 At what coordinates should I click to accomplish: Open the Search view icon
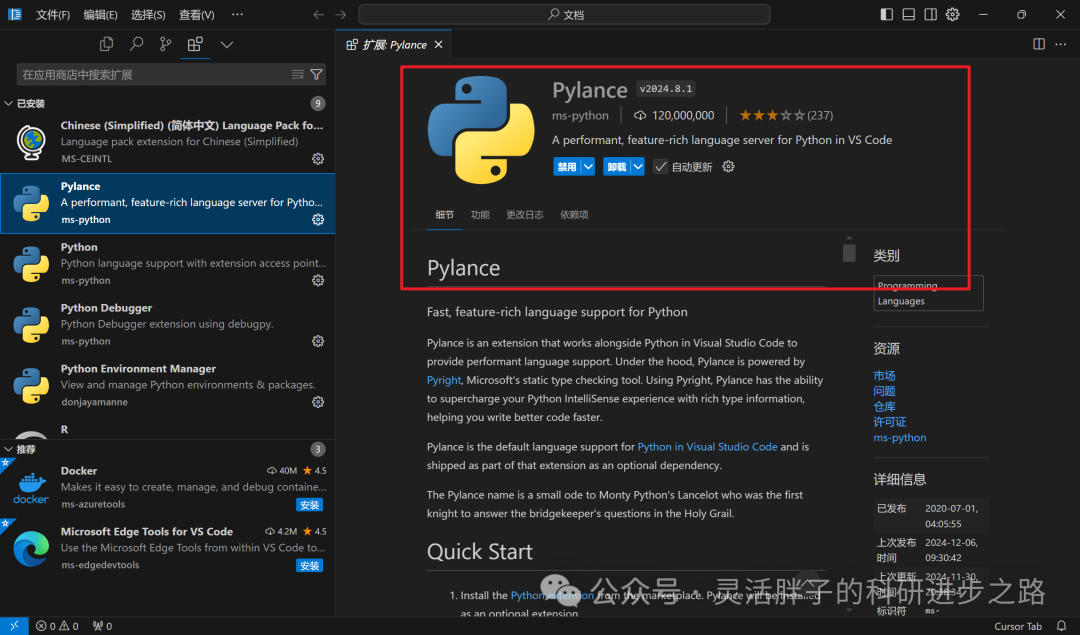click(136, 44)
